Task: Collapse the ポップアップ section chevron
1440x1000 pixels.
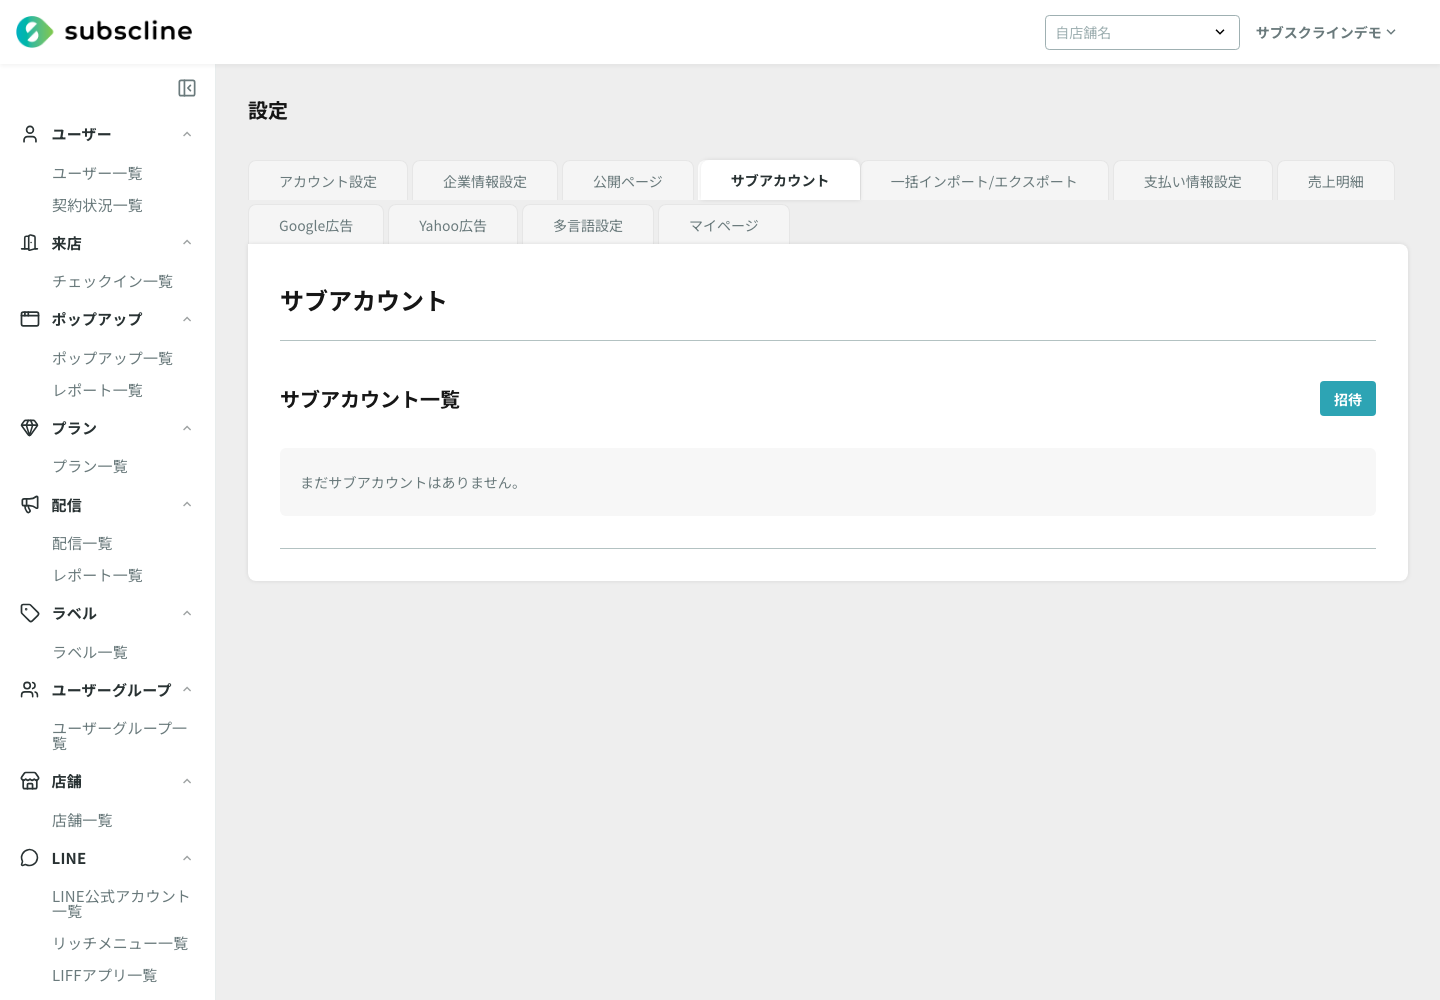Action: tap(187, 319)
